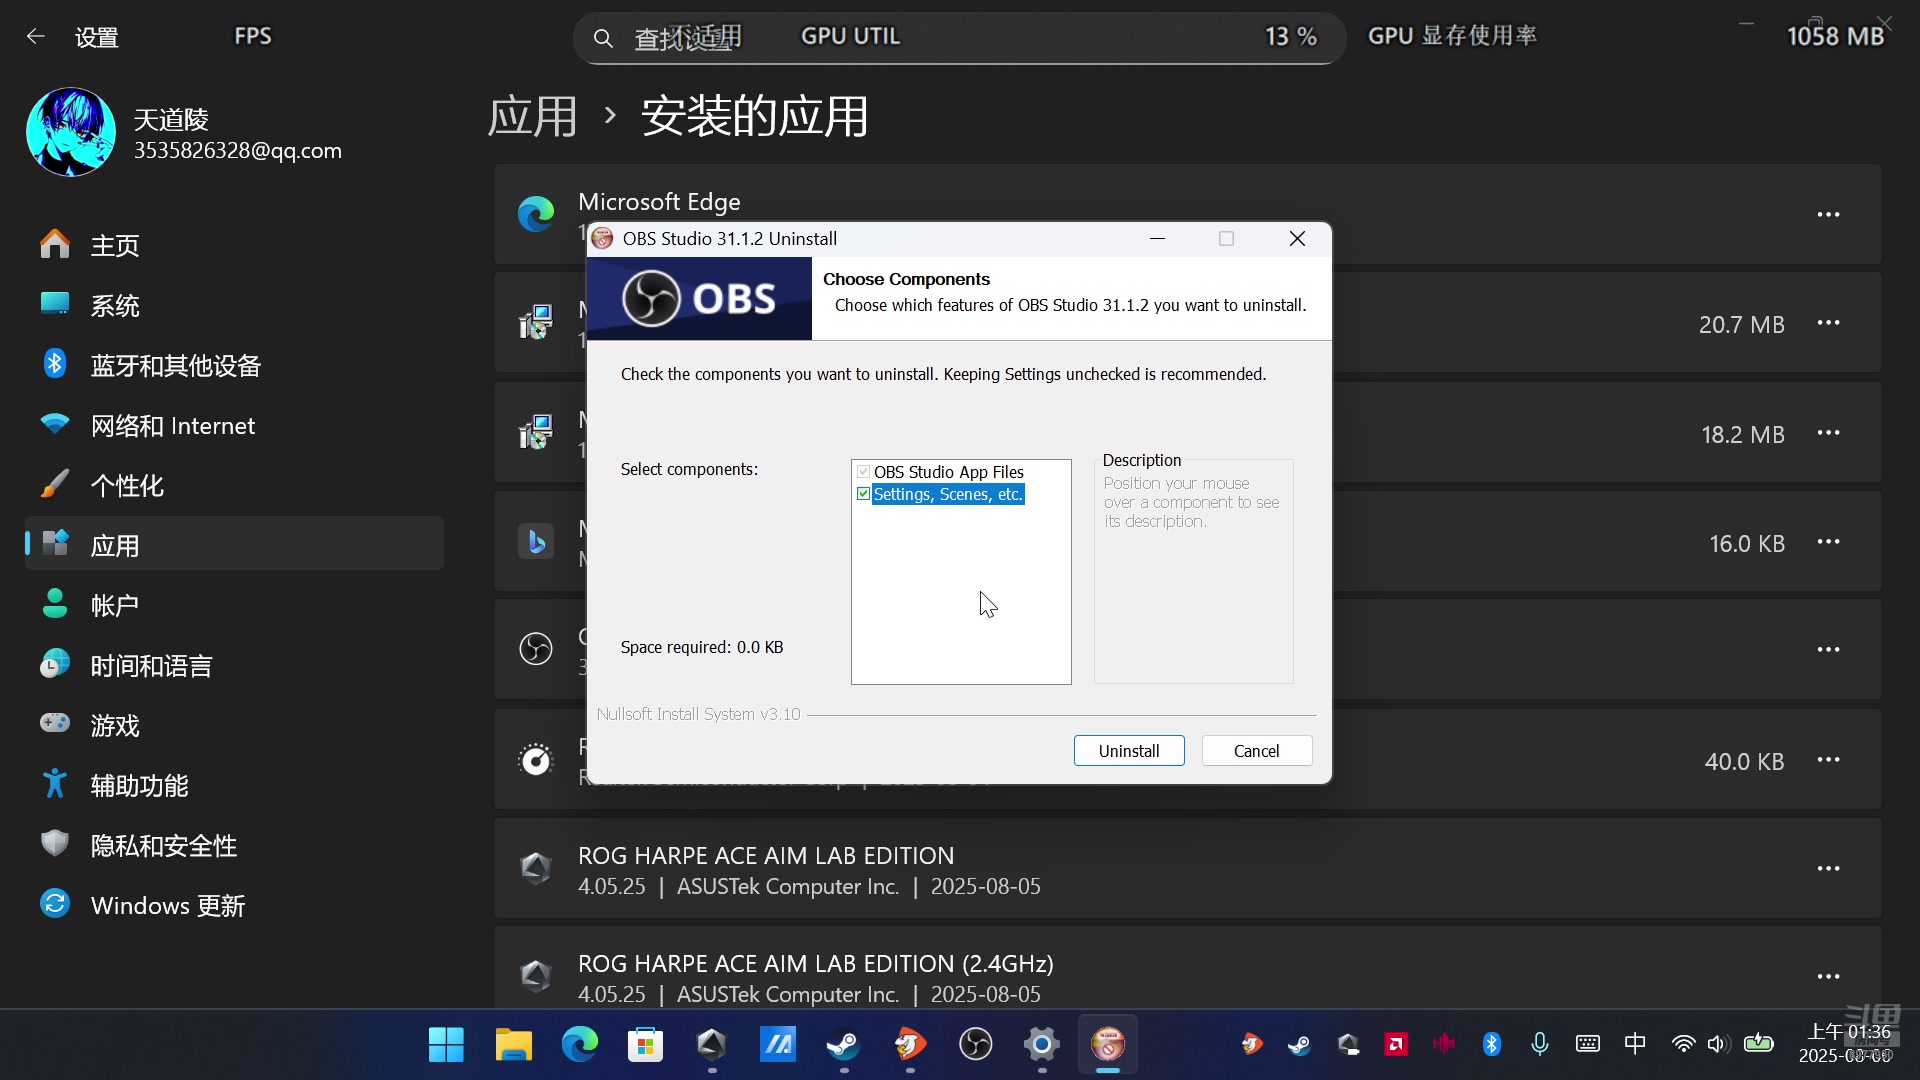This screenshot has height=1080, width=1920.
Task: Click the search box in Settings
Action: click(958, 38)
